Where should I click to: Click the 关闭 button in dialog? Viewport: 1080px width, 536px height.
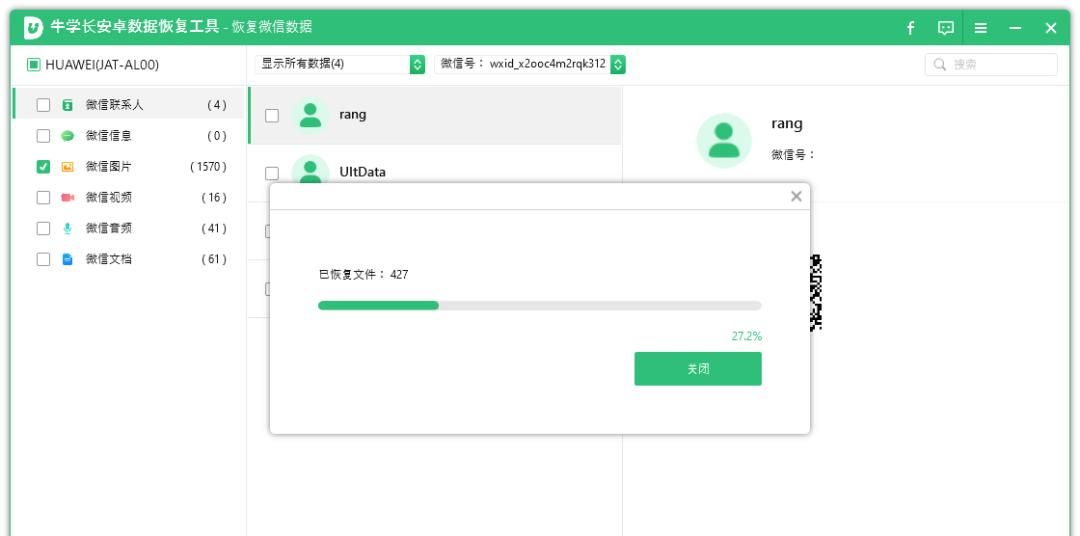[x=698, y=369]
